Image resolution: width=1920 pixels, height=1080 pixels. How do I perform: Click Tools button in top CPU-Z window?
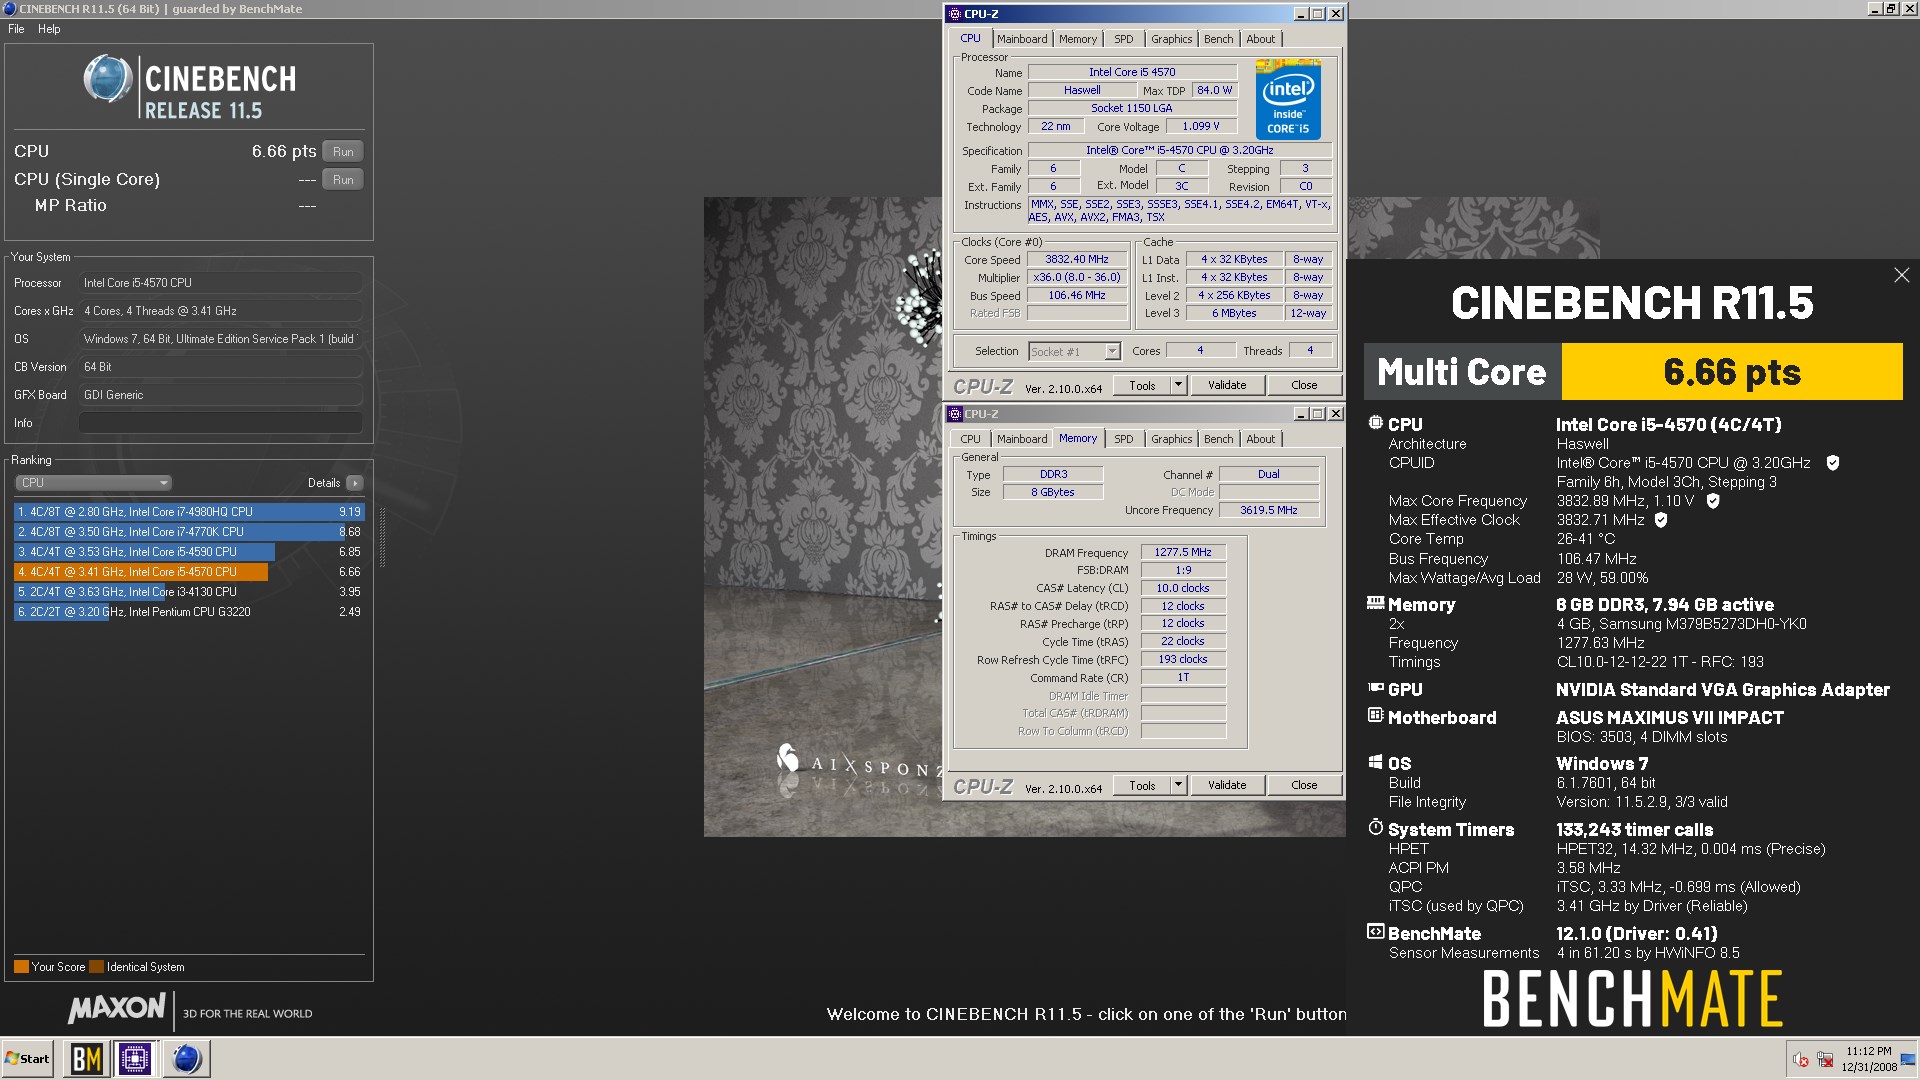pos(1142,385)
